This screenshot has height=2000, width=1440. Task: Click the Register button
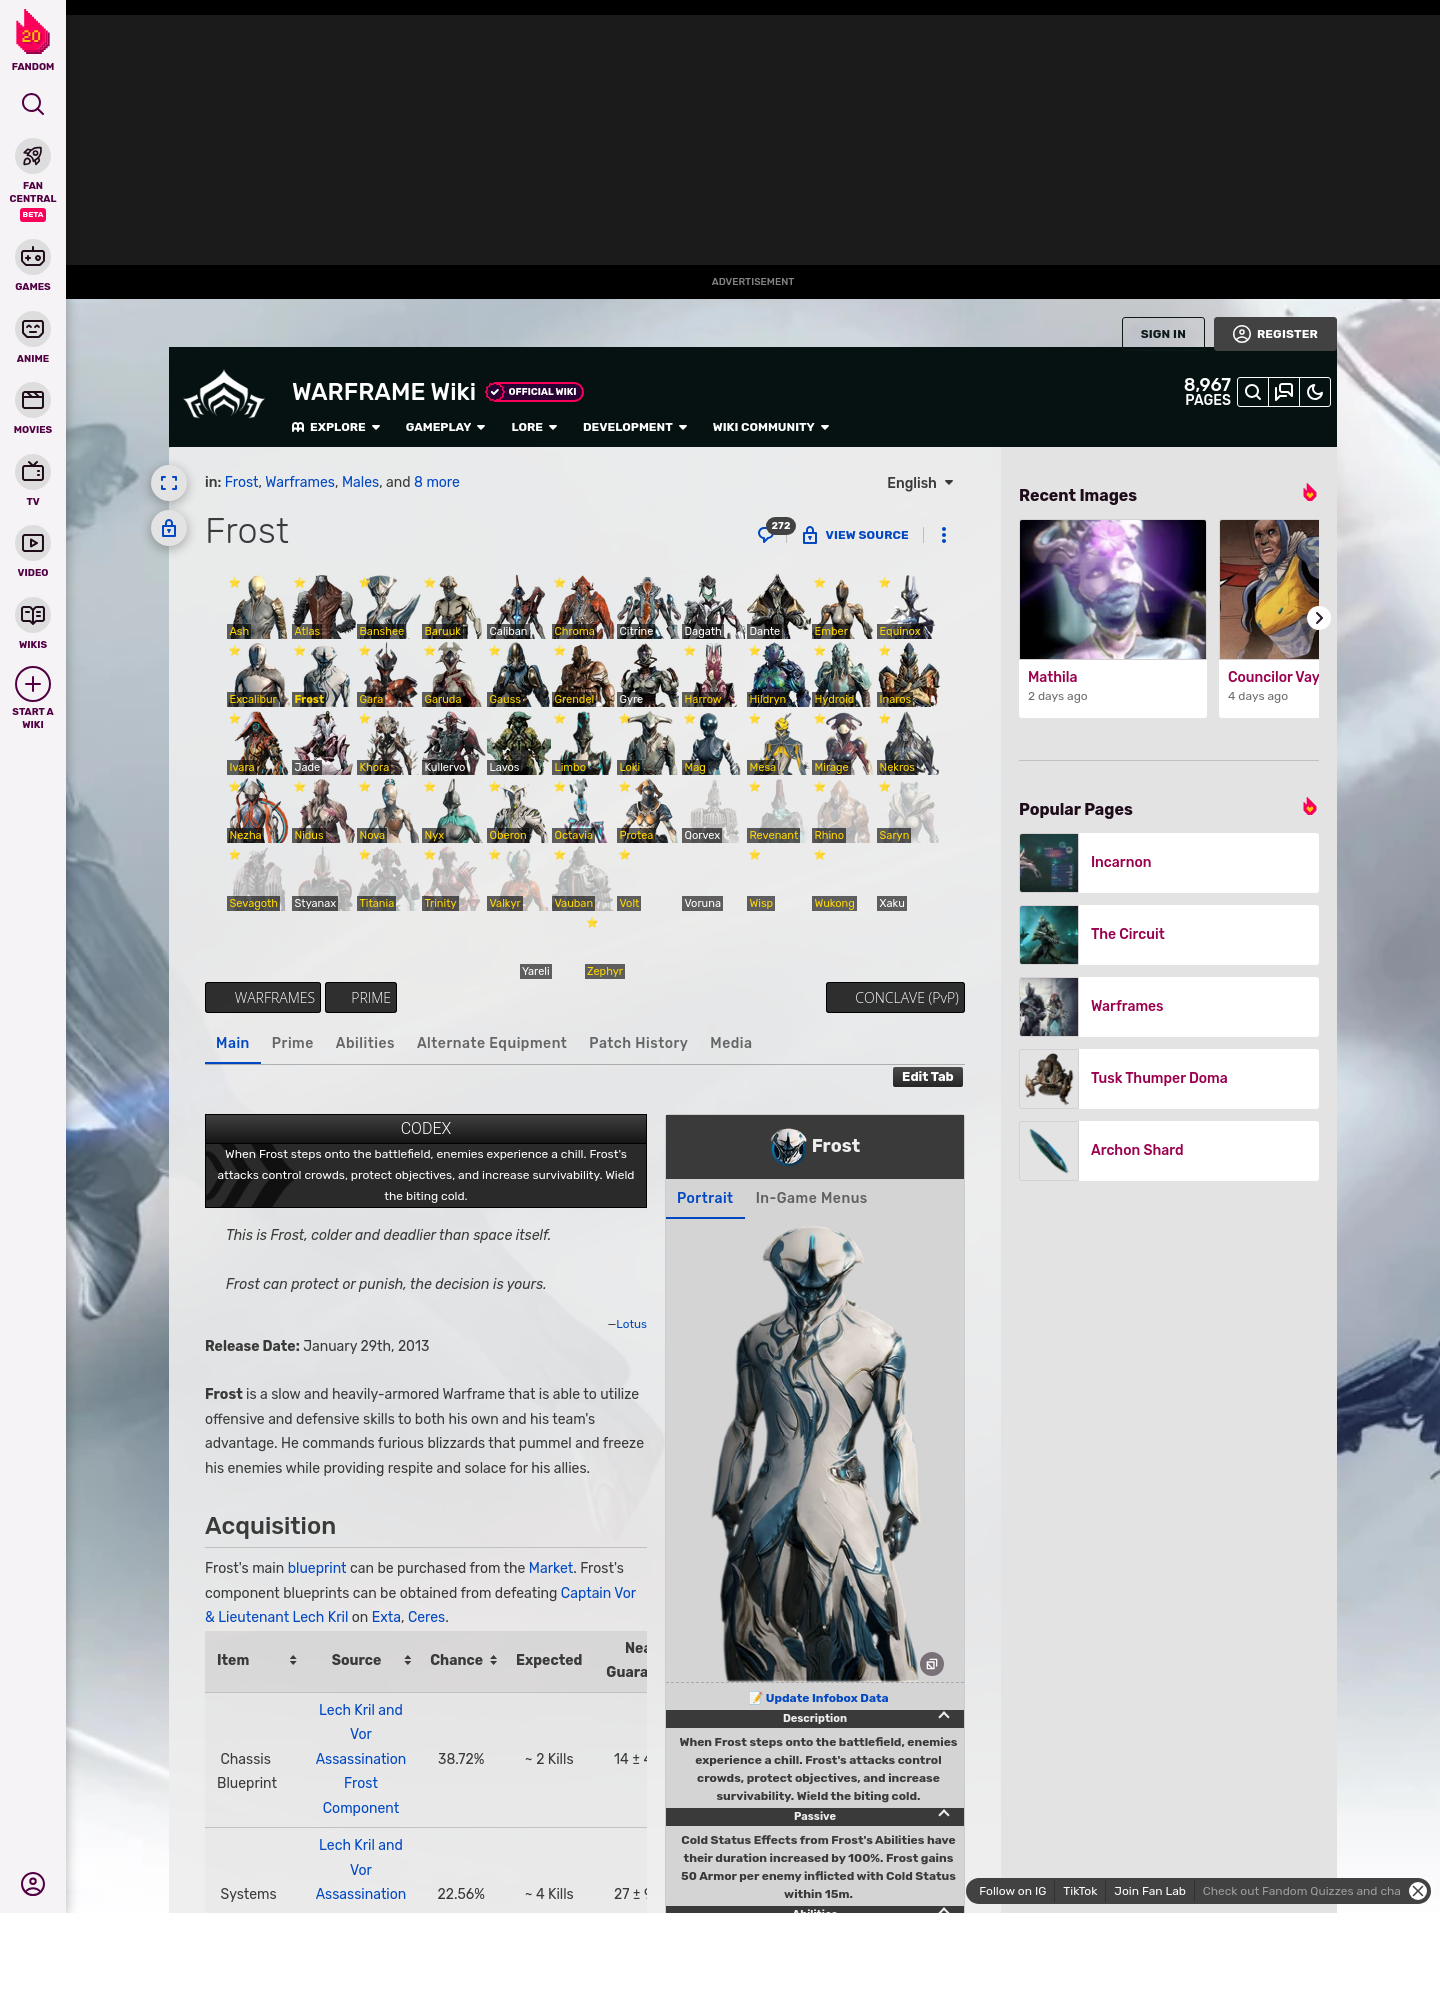pos(1275,334)
